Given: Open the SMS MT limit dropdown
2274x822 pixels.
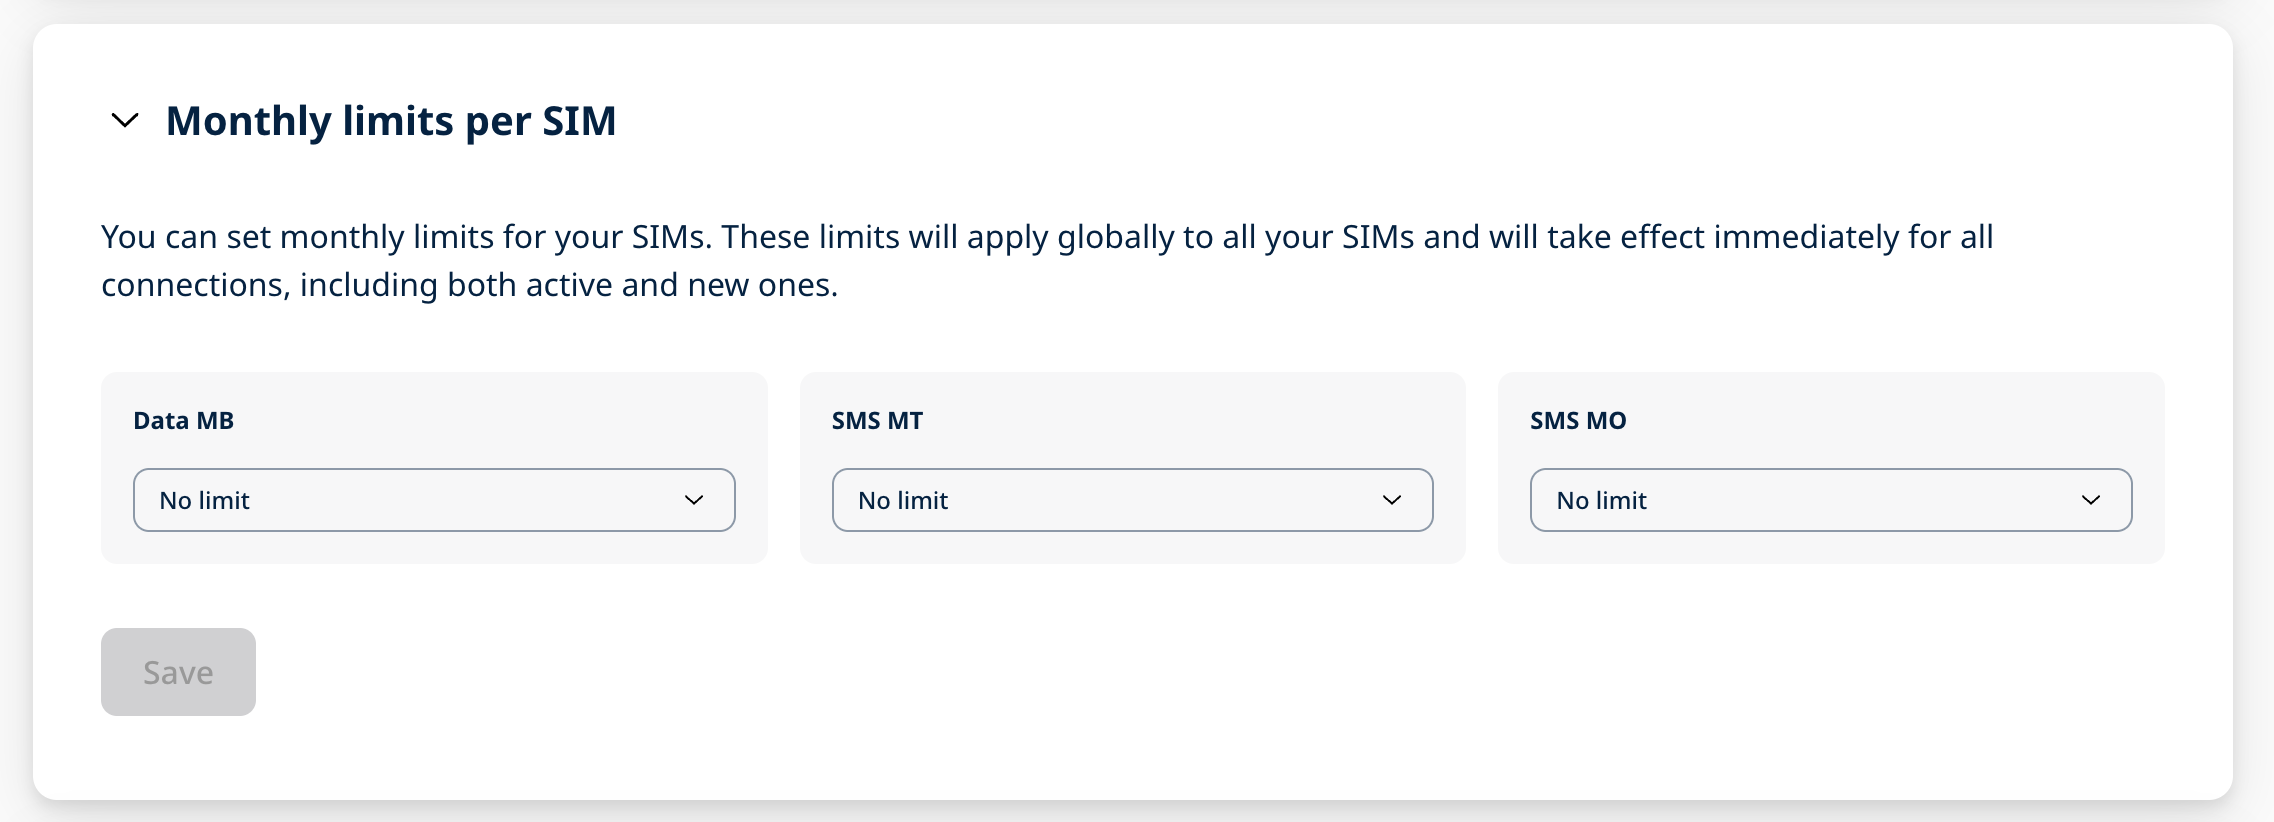Looking at the screenshot, I should click(1132, 500).
